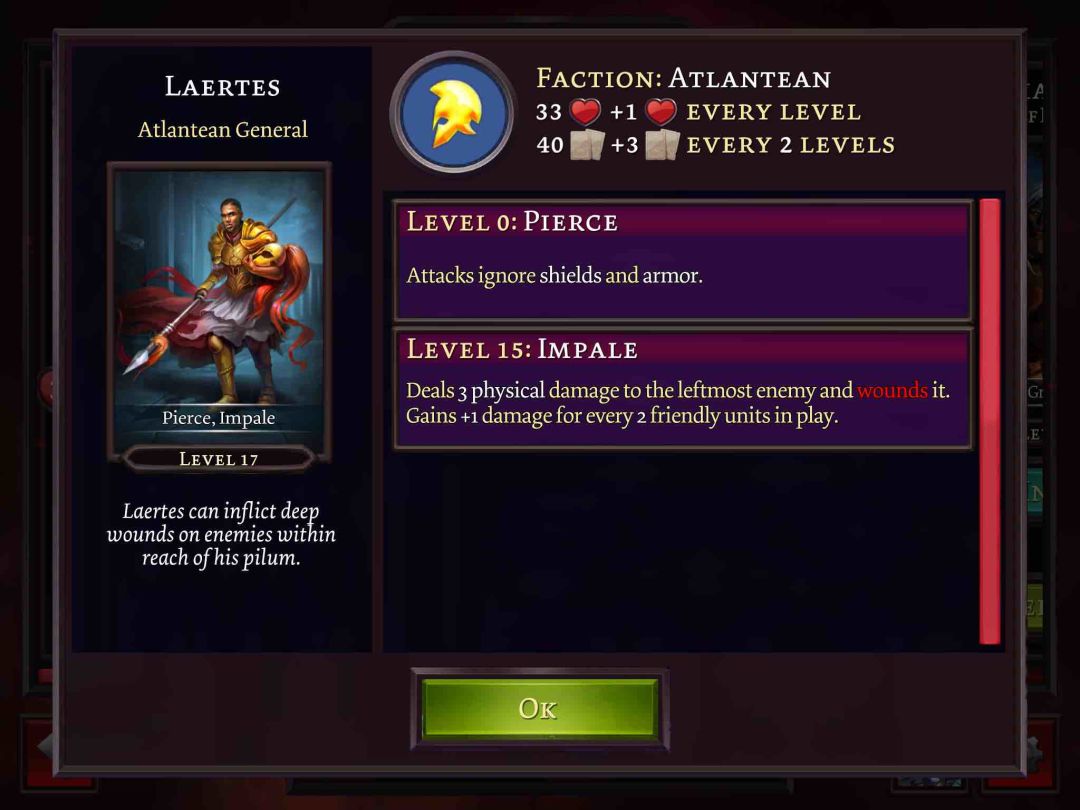Open the Level 0: Pierce ability header
This screenshot has width=1080, height=810.
tap(682, 222)
